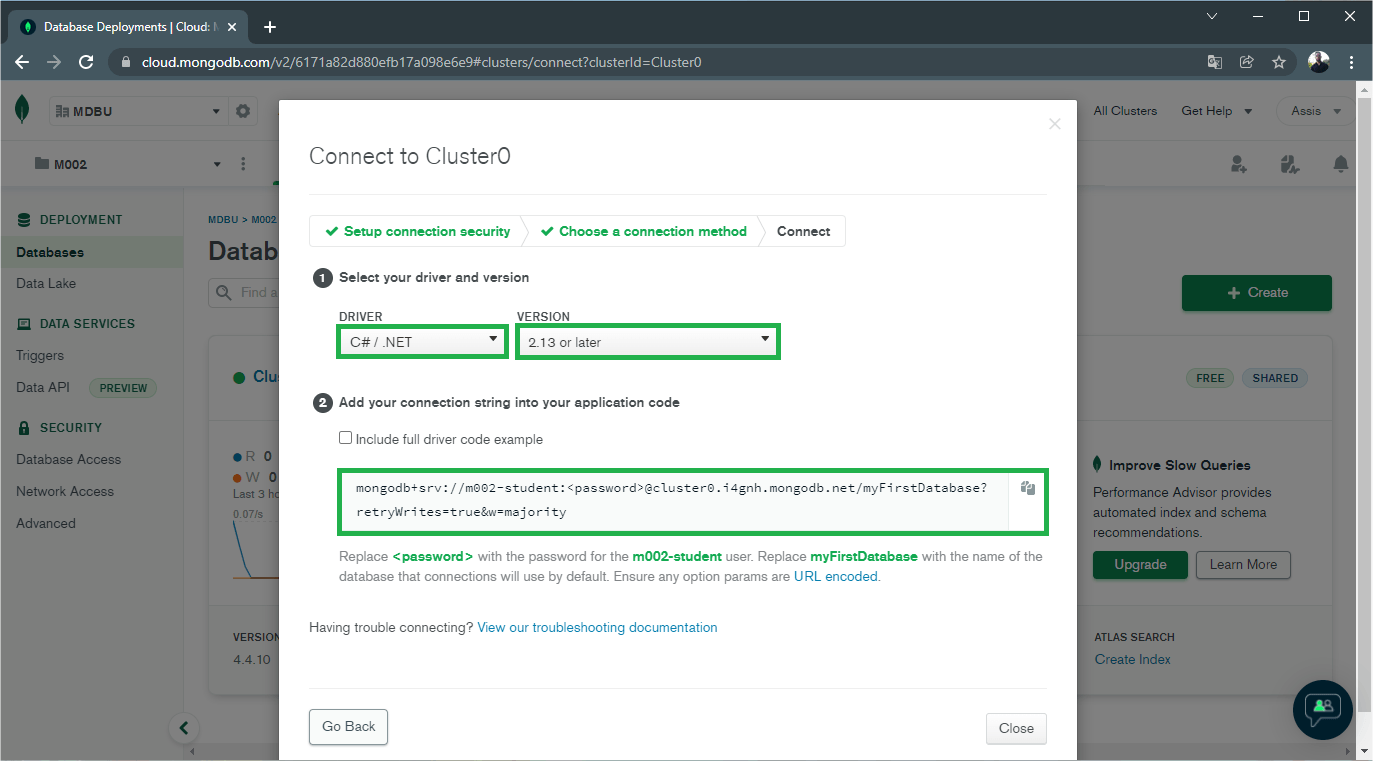Go to the Setup connection security step
This screenshot has width=1373, height=761.
pos(417,231)
